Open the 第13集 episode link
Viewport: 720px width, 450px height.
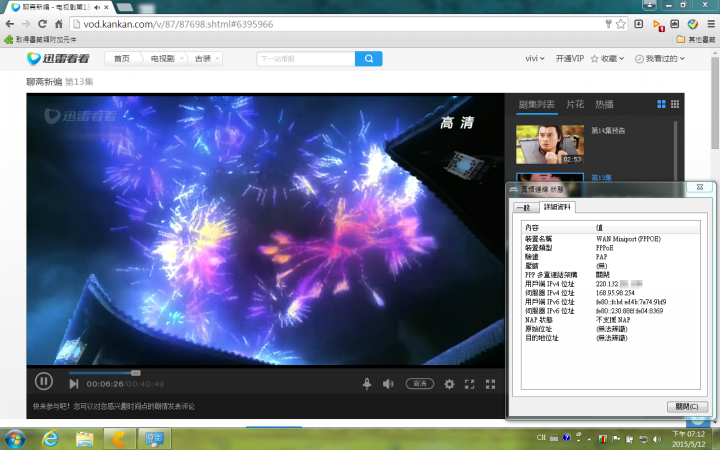pos(601,178)
